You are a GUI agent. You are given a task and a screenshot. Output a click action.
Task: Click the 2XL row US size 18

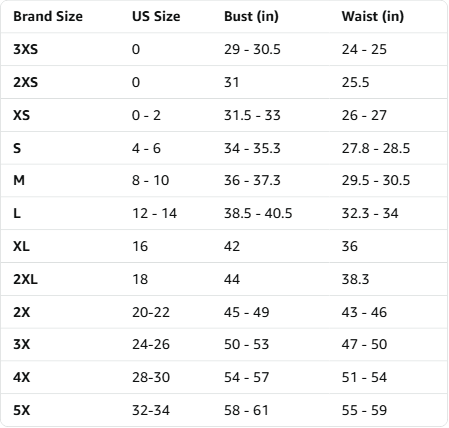click(x=140, y=279)
